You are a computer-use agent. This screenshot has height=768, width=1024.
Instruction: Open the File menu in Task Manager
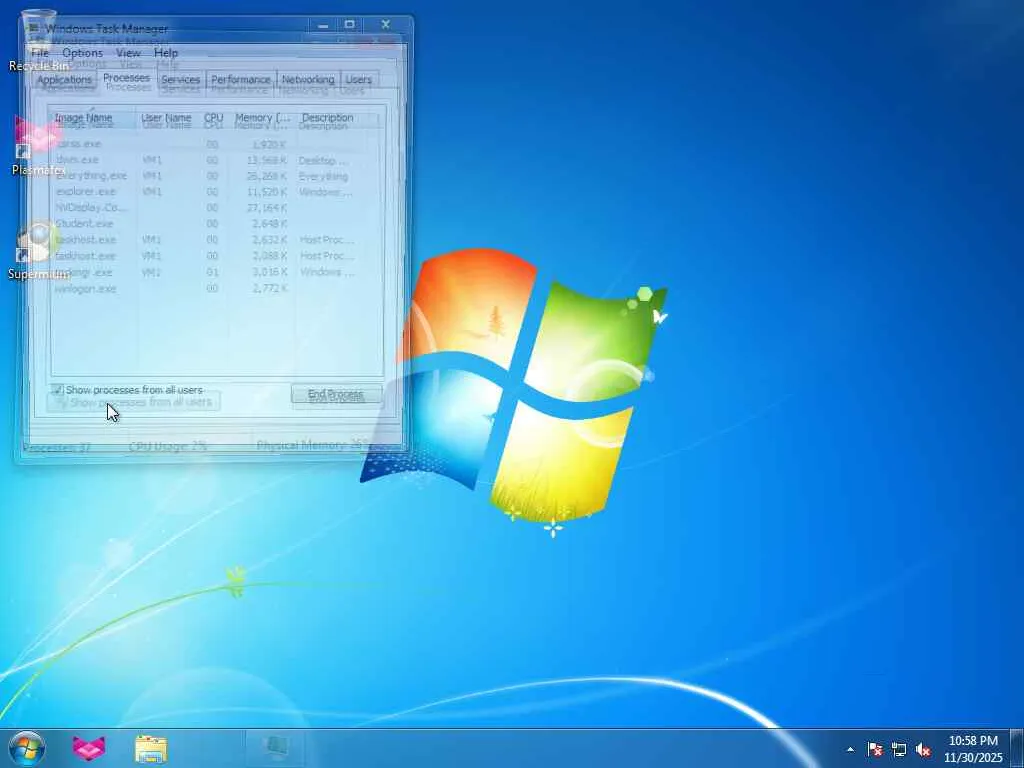pos(40,53)
